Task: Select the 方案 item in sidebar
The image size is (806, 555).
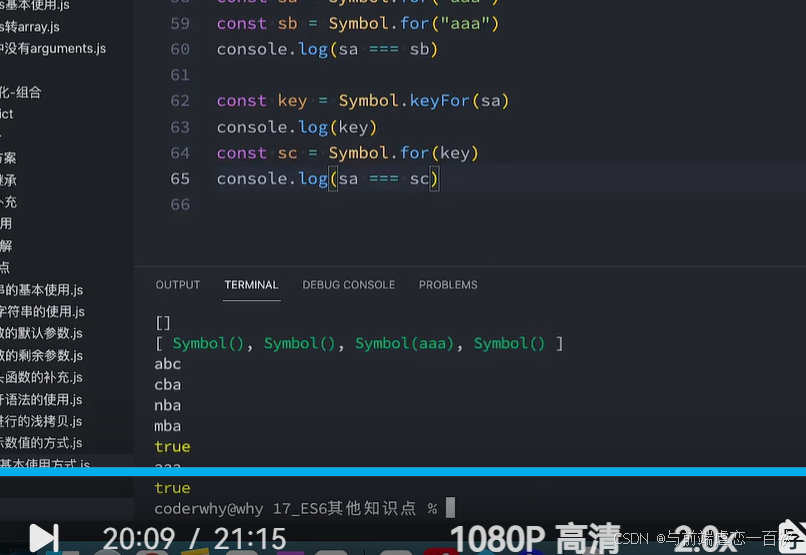Action: [8, 158]
